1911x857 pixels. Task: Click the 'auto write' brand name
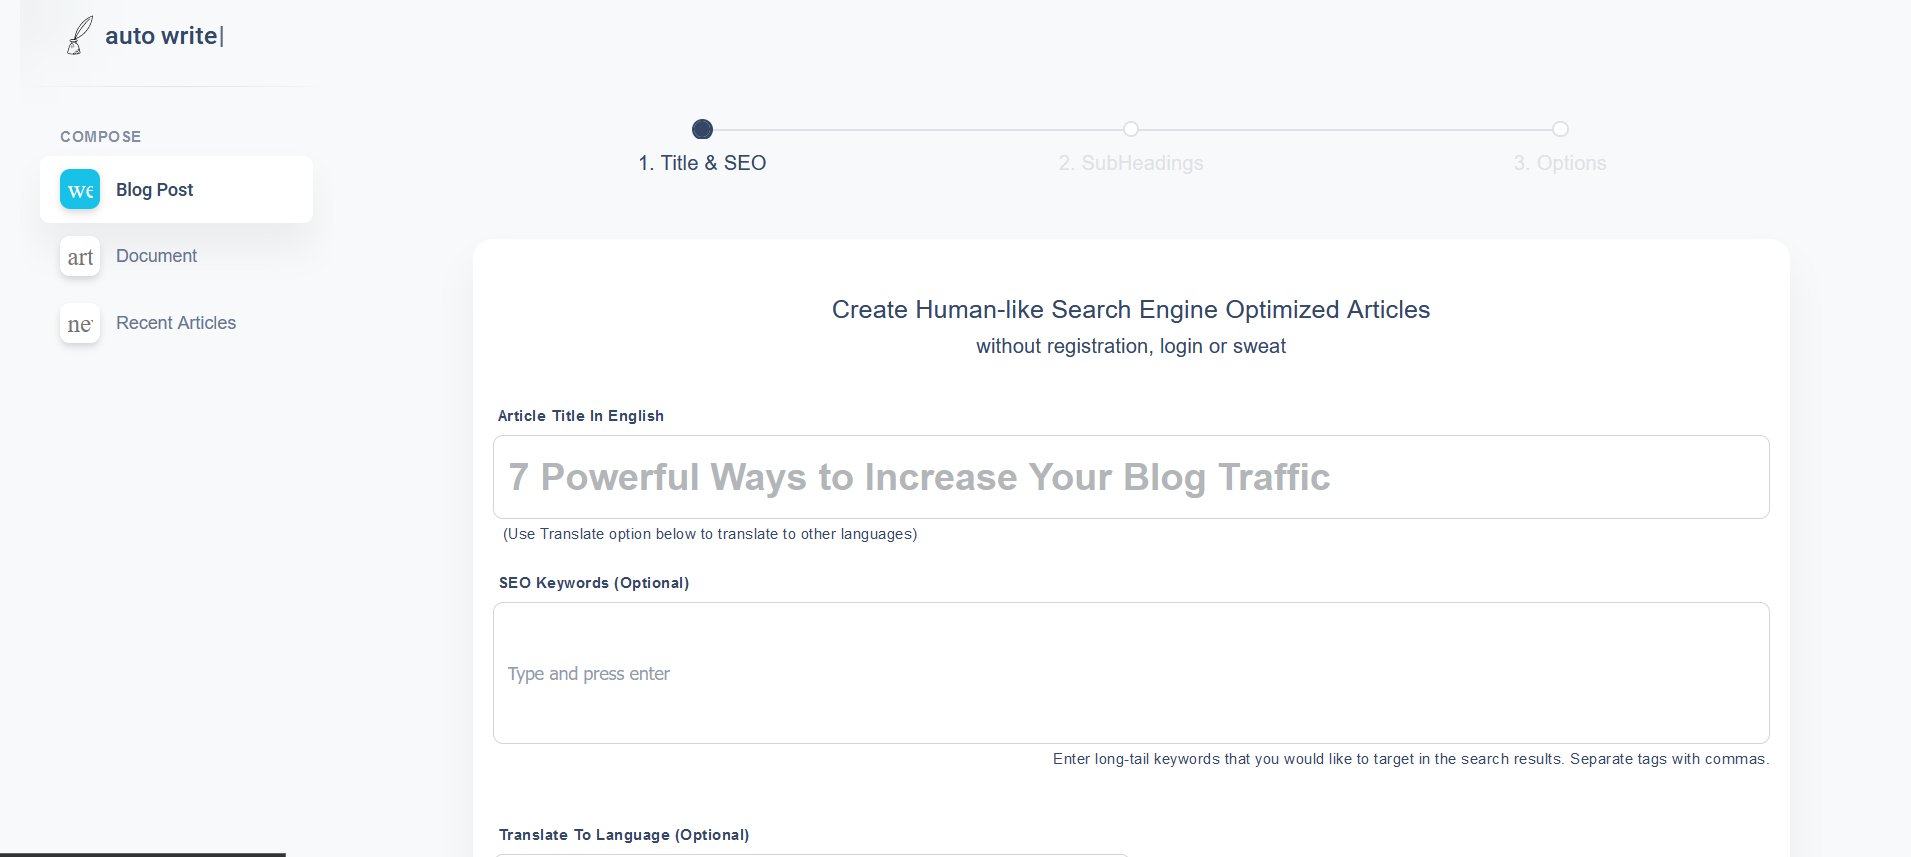[x=162, y=36]
